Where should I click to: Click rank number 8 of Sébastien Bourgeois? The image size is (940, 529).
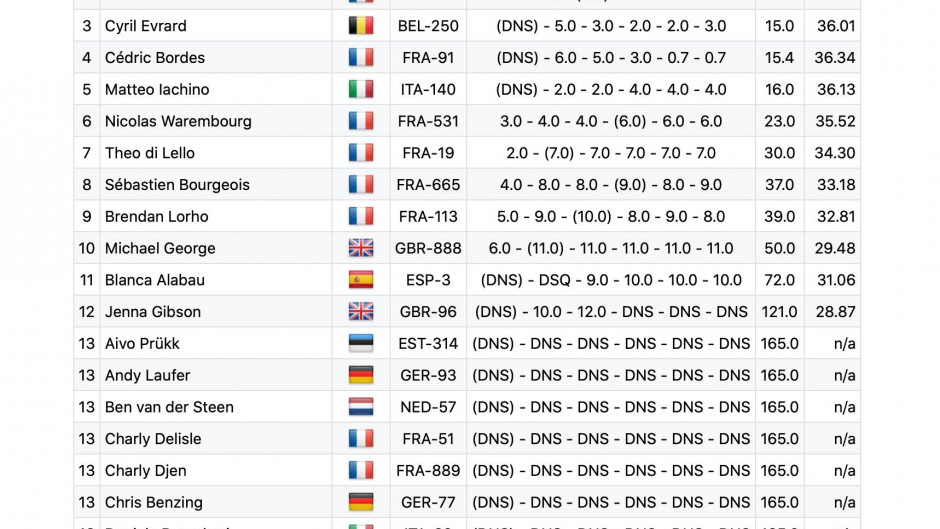87,185
